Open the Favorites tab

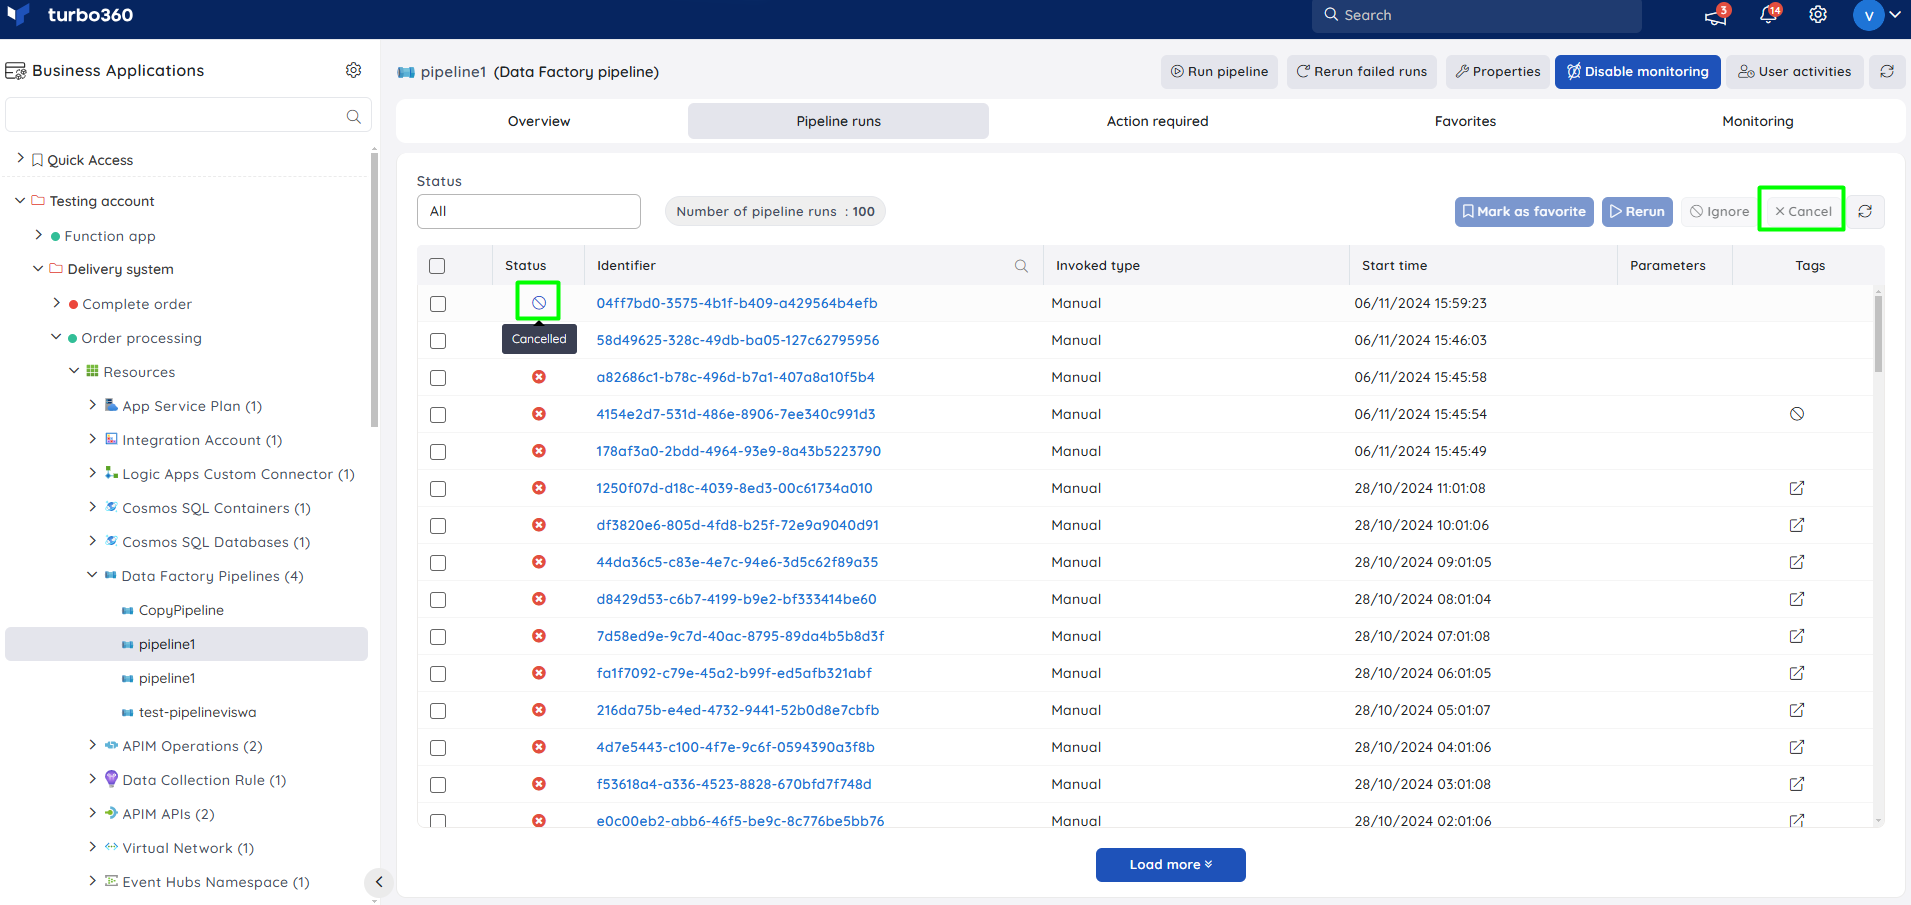1465,121
